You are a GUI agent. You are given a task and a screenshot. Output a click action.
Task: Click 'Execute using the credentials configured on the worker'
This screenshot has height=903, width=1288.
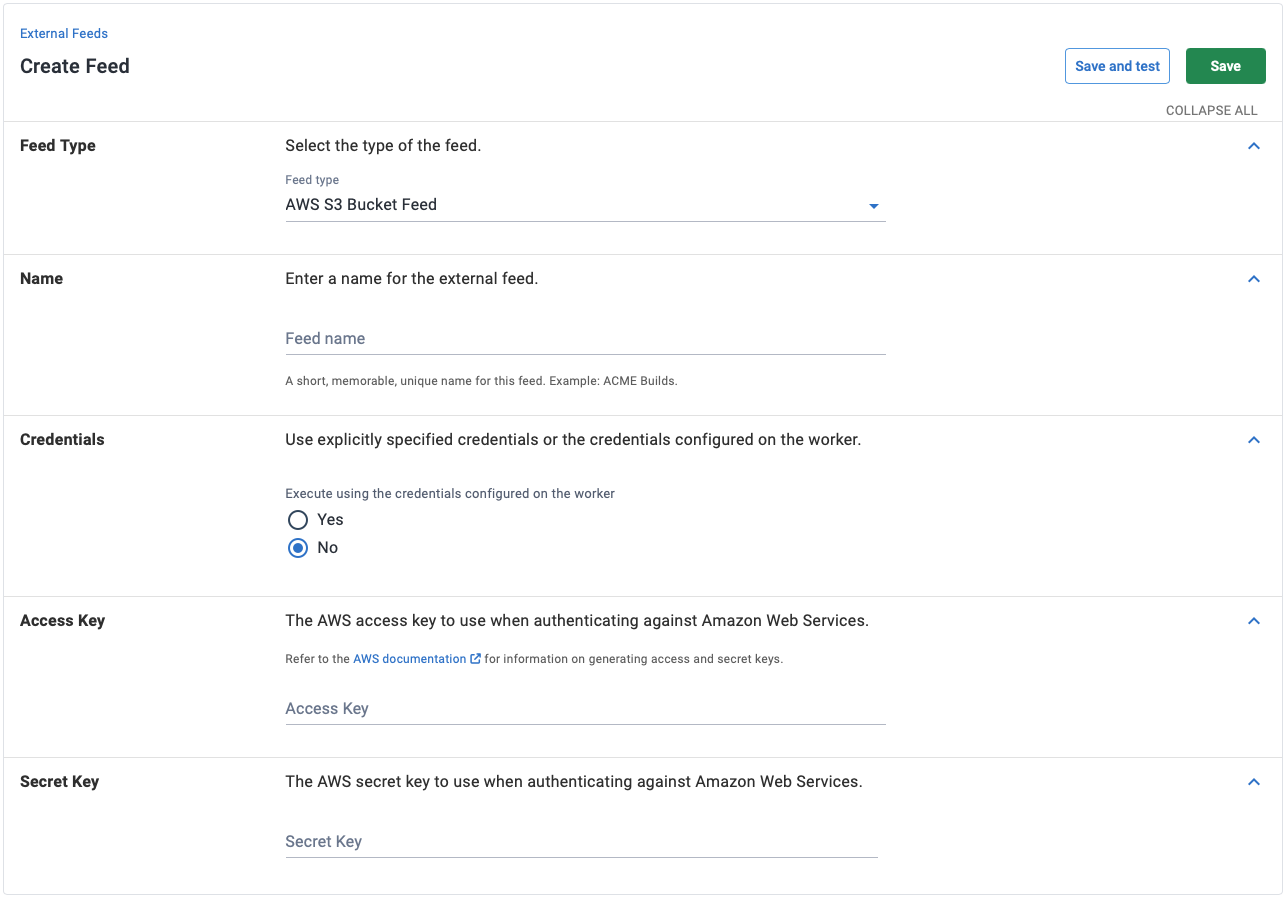click(450, 493)
